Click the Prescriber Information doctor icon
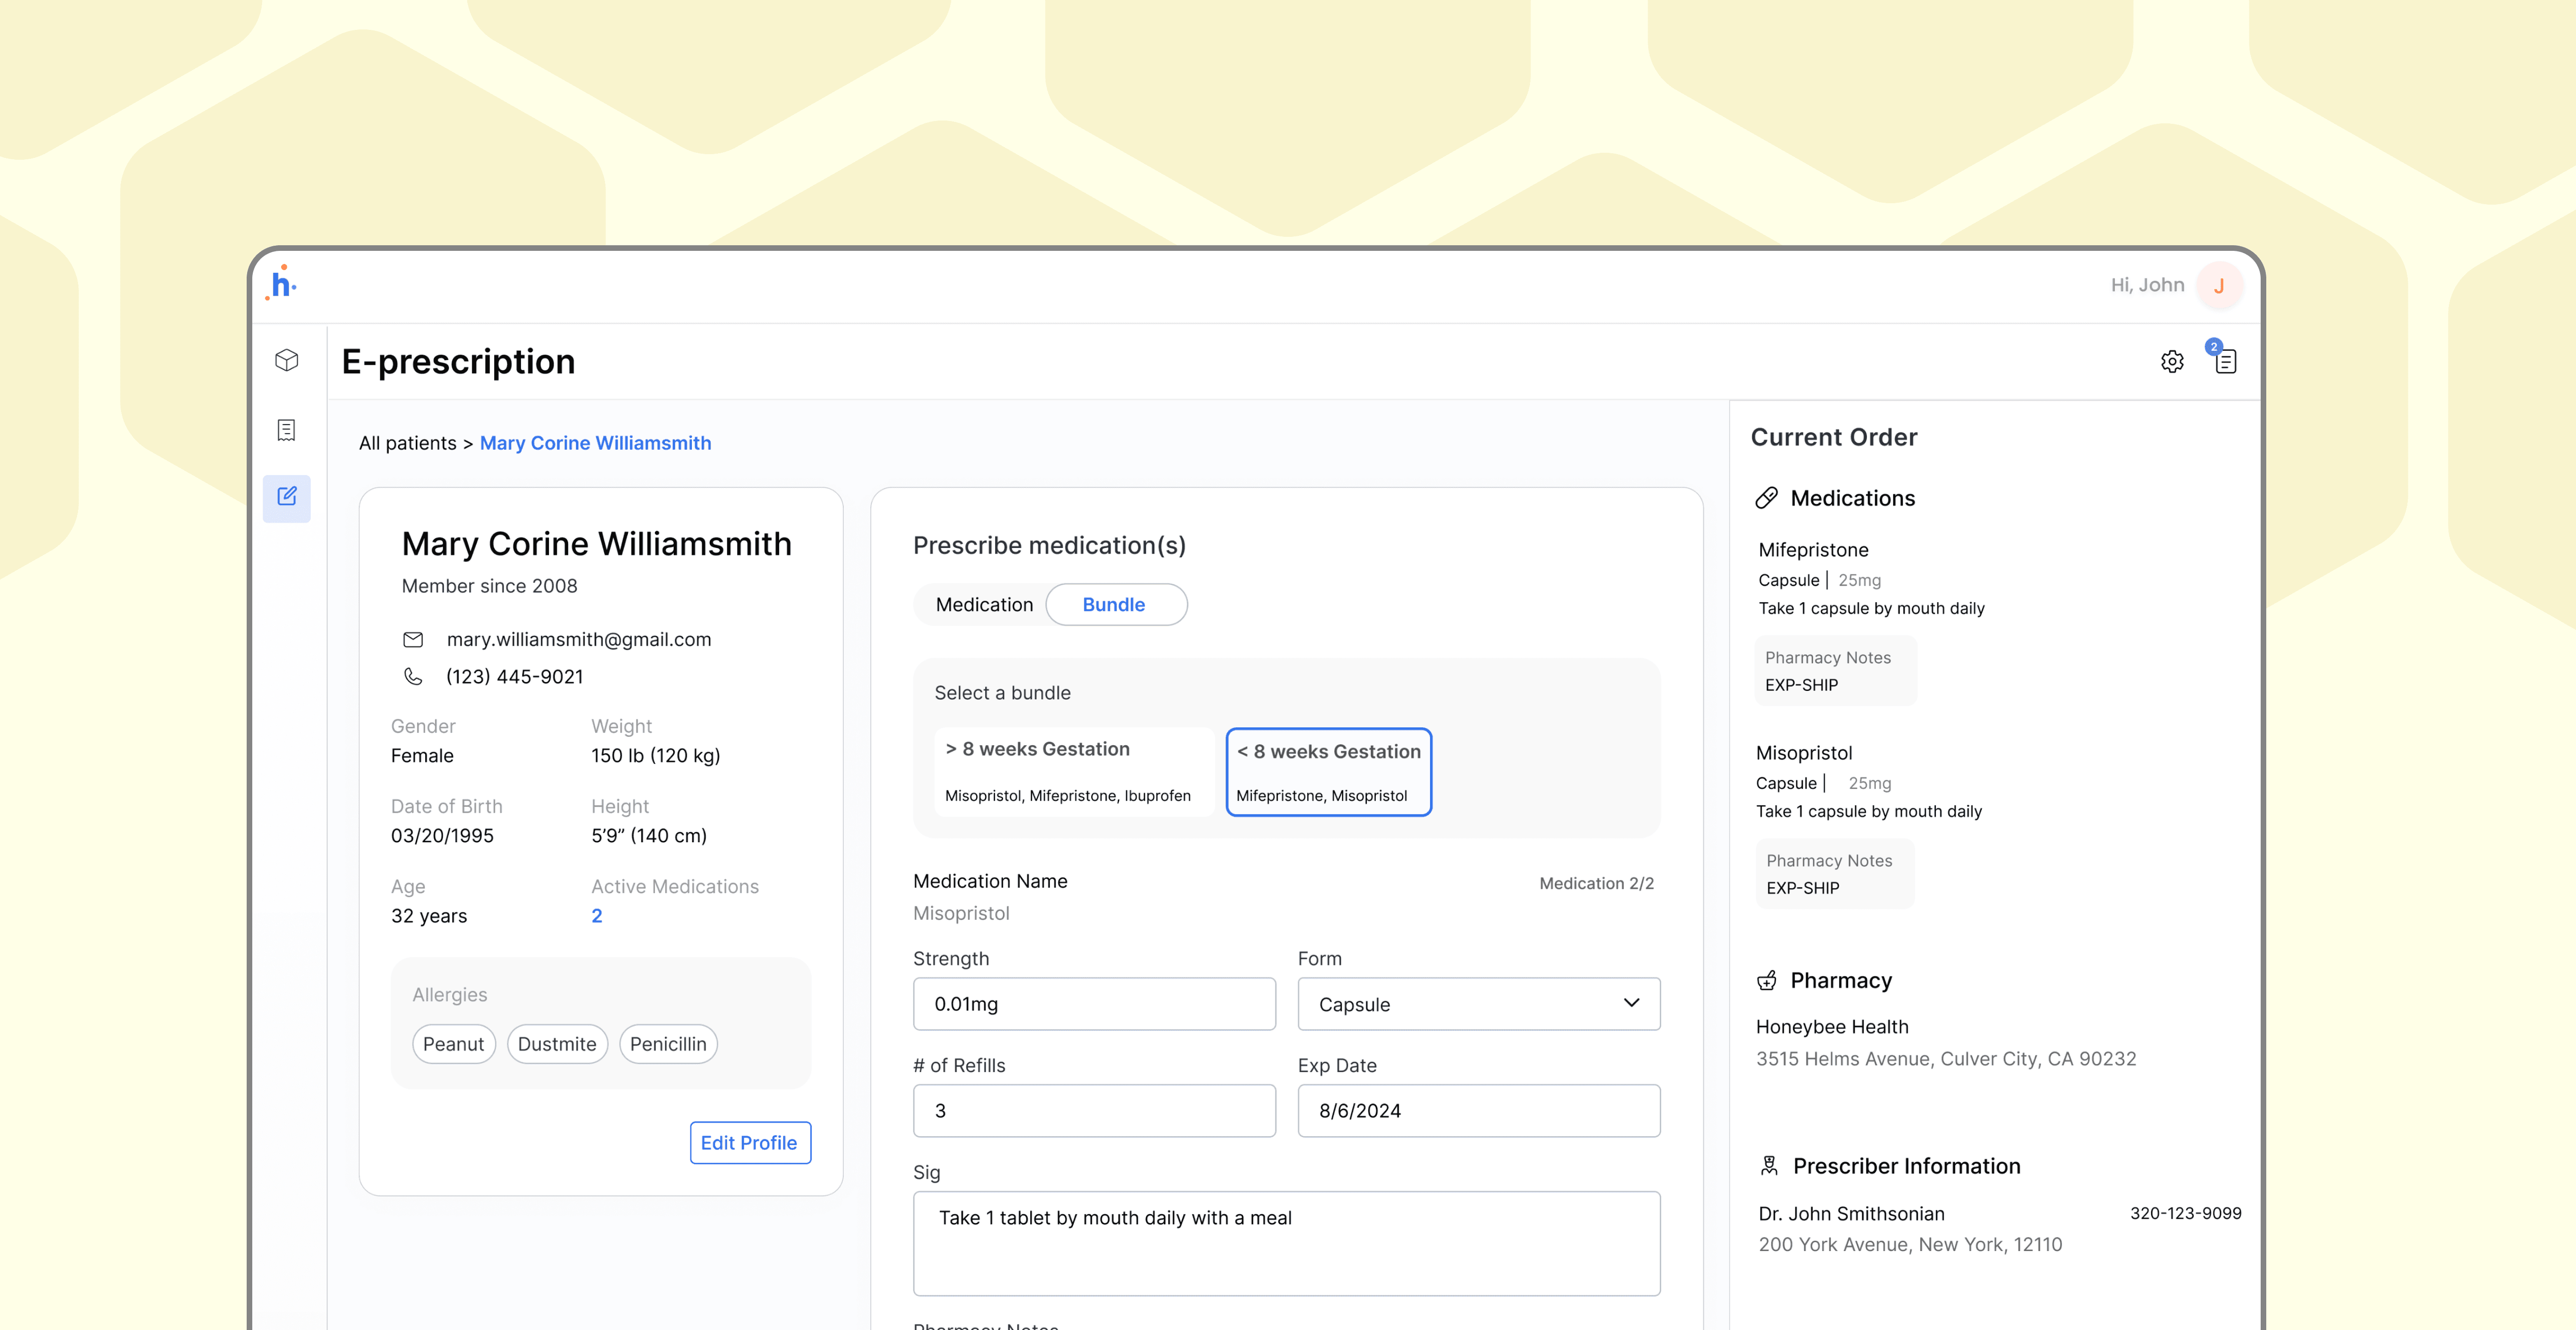 coord(1769,1166)
